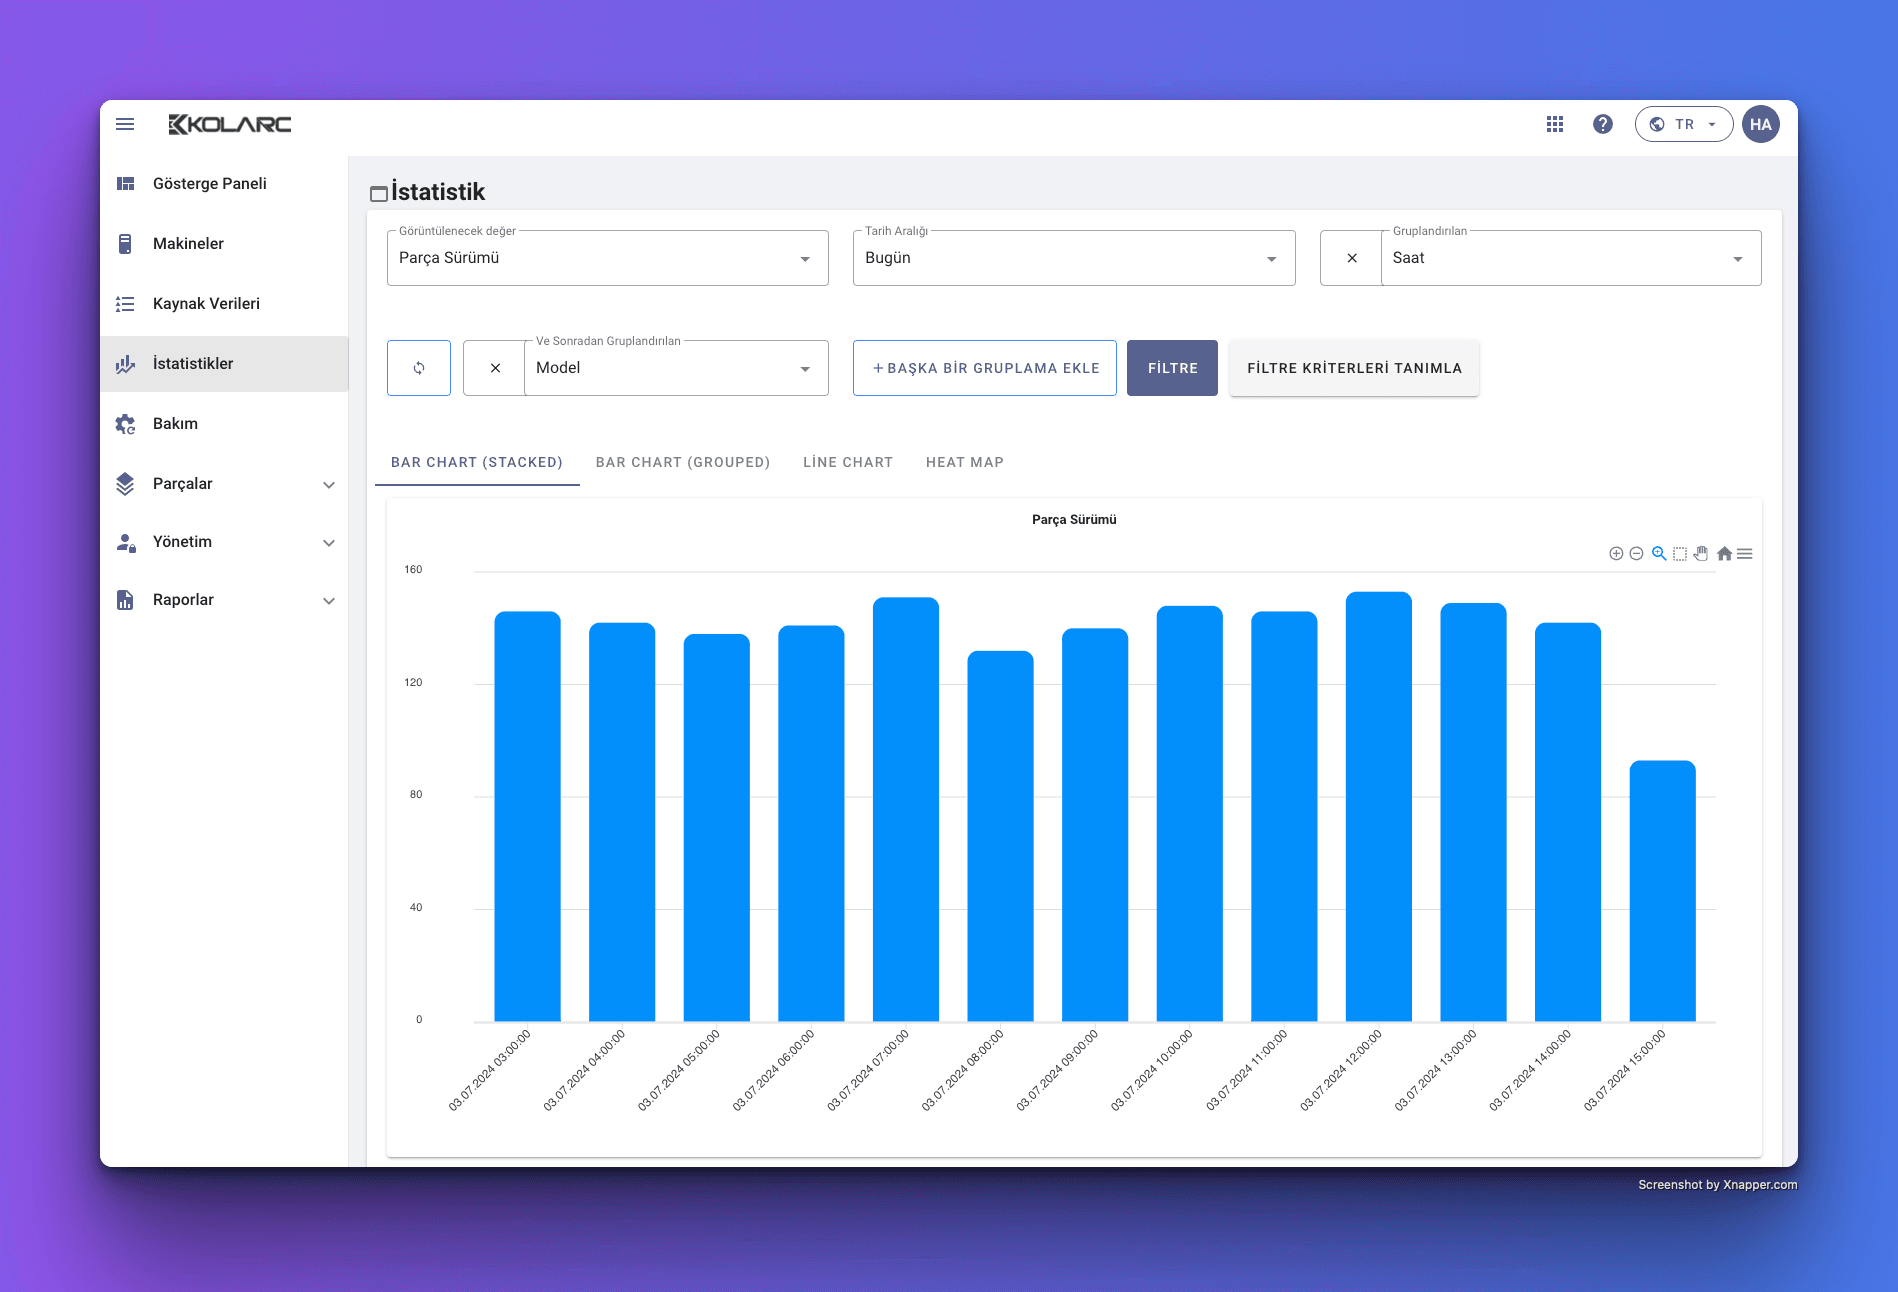This screenshot has width=1898, height=1292.
Task: Reset chart zoom with the home icon
Action: [x=1724, y=554]
